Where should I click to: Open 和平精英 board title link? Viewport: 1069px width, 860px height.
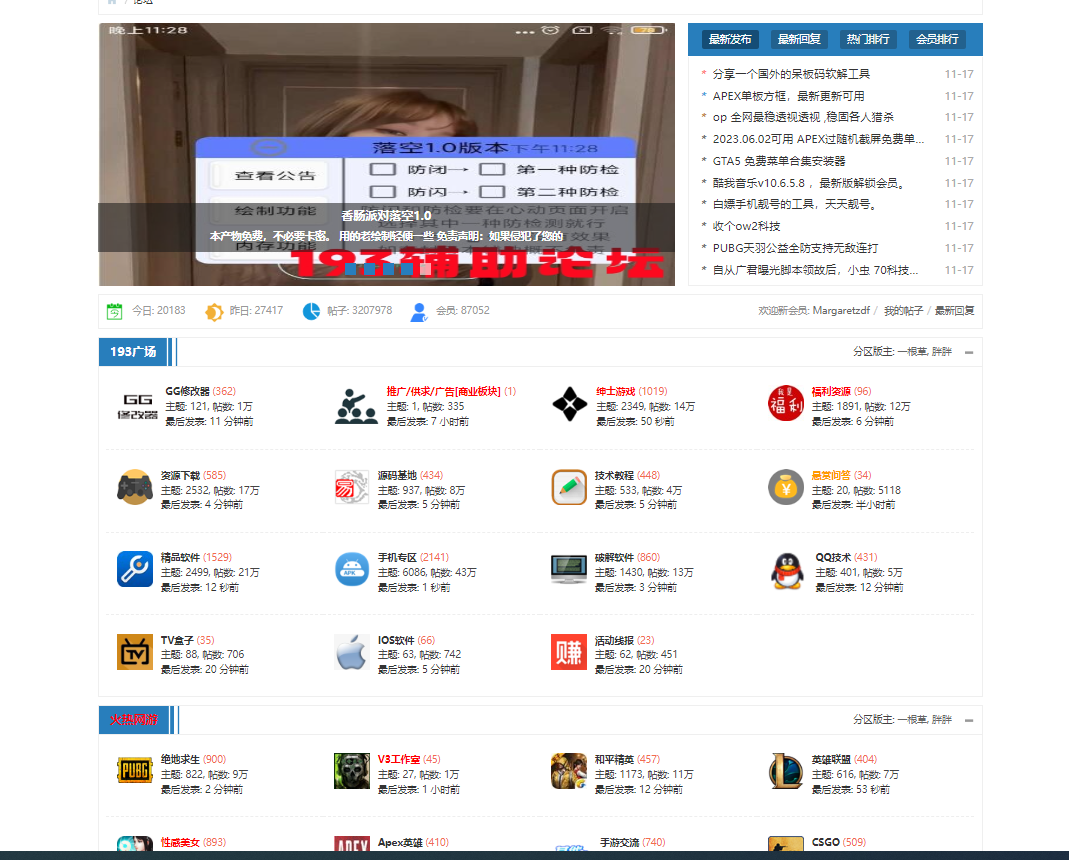click(x=614, y=759)
